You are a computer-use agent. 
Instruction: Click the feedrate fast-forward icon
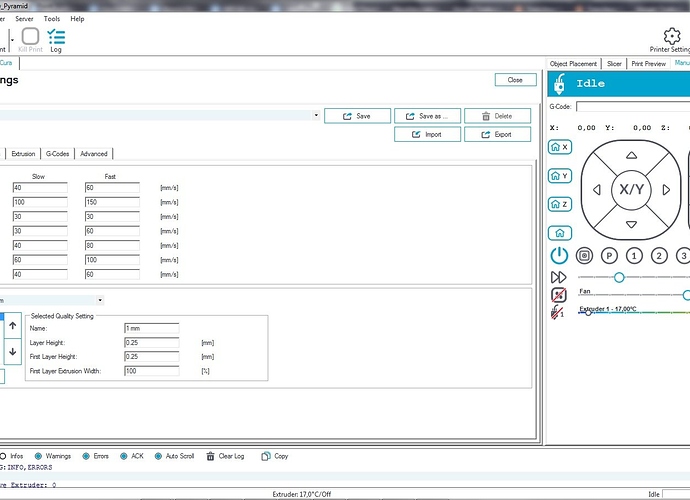tap(558, 277)
